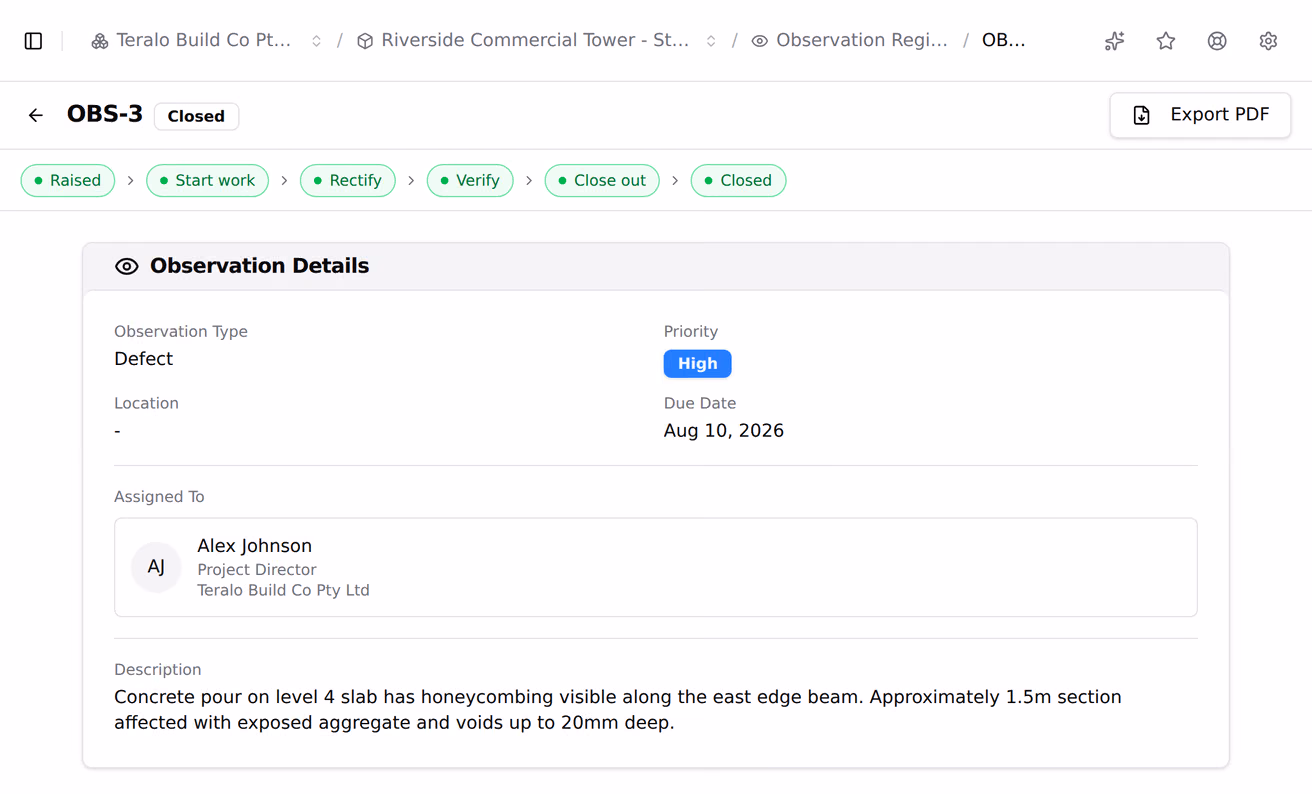Click the AJ avatar for Alex Johnson

(156, 567)
